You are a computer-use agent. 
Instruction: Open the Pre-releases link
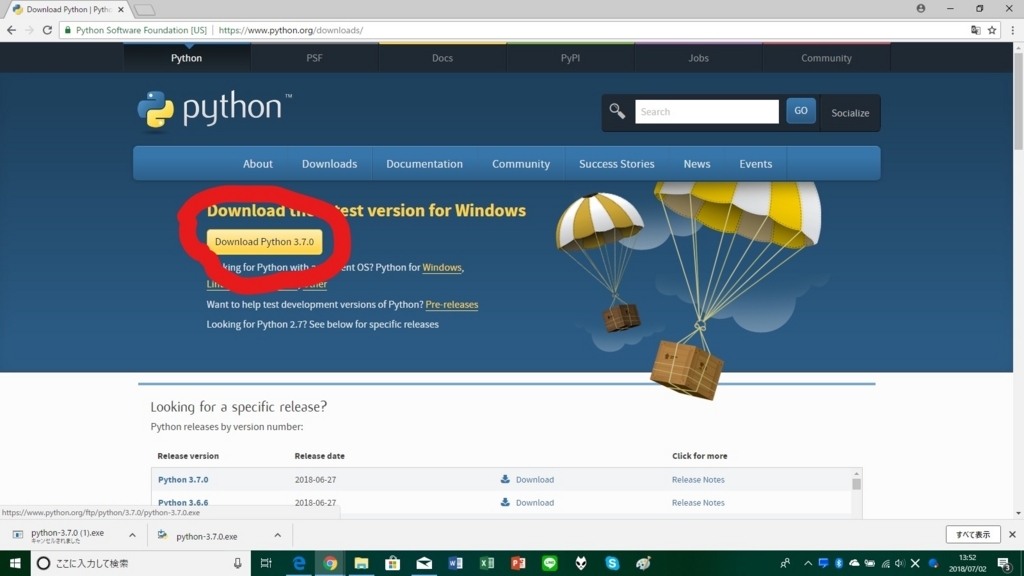tap(451, 304)
